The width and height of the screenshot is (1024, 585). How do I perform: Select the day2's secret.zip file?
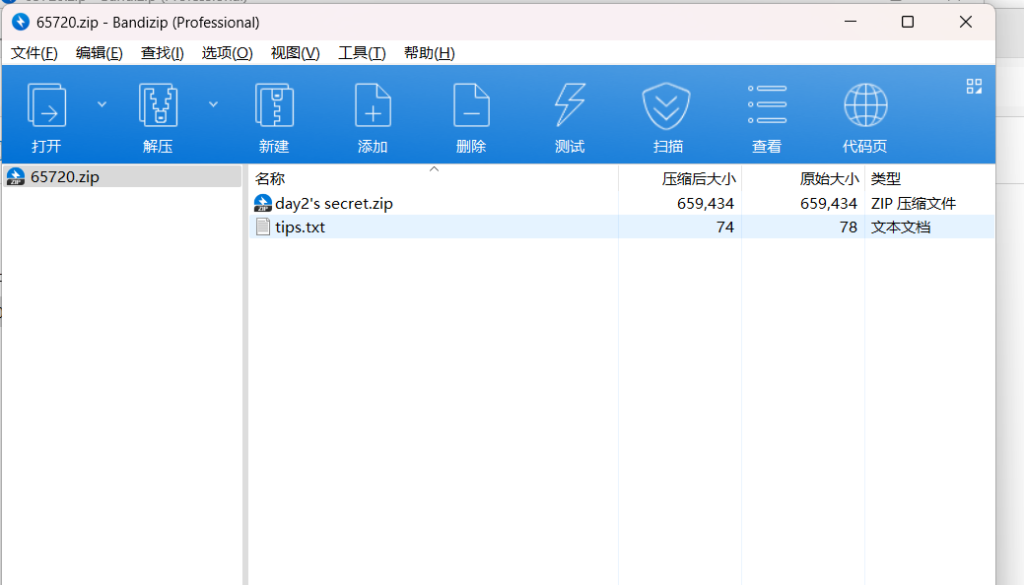point(334,203)
